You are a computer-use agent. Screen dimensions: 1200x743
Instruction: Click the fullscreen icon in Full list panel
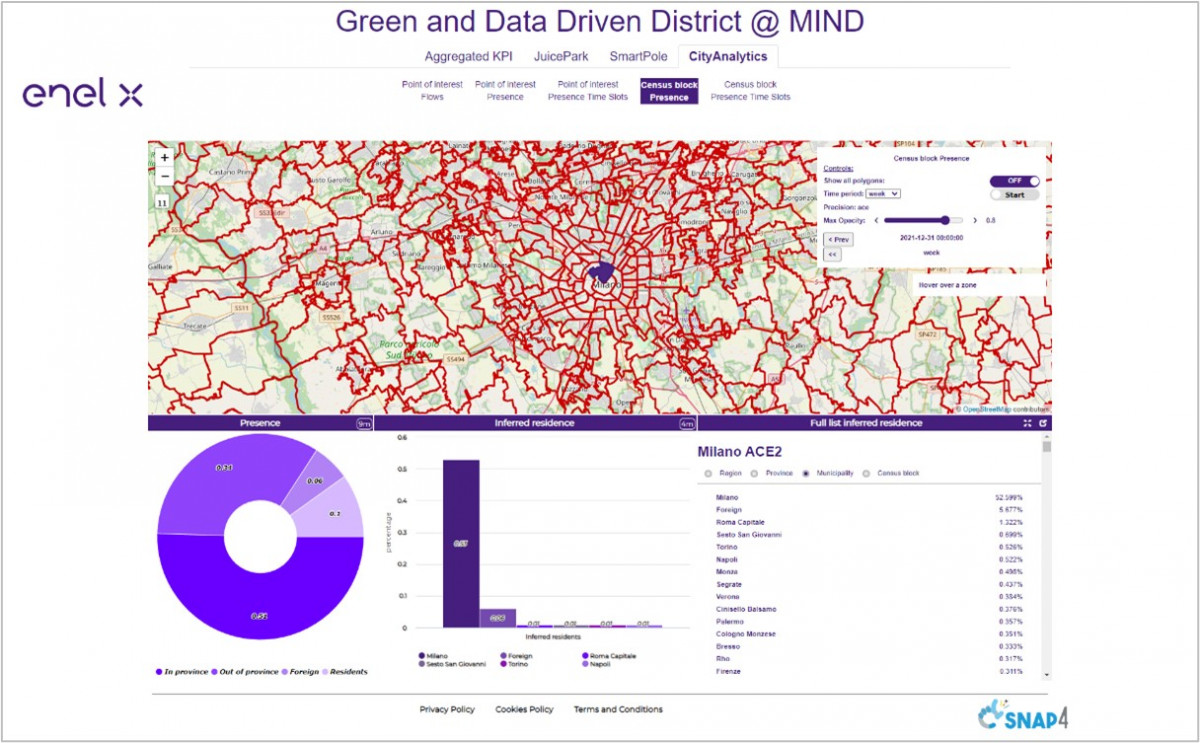click(1027, 424)
